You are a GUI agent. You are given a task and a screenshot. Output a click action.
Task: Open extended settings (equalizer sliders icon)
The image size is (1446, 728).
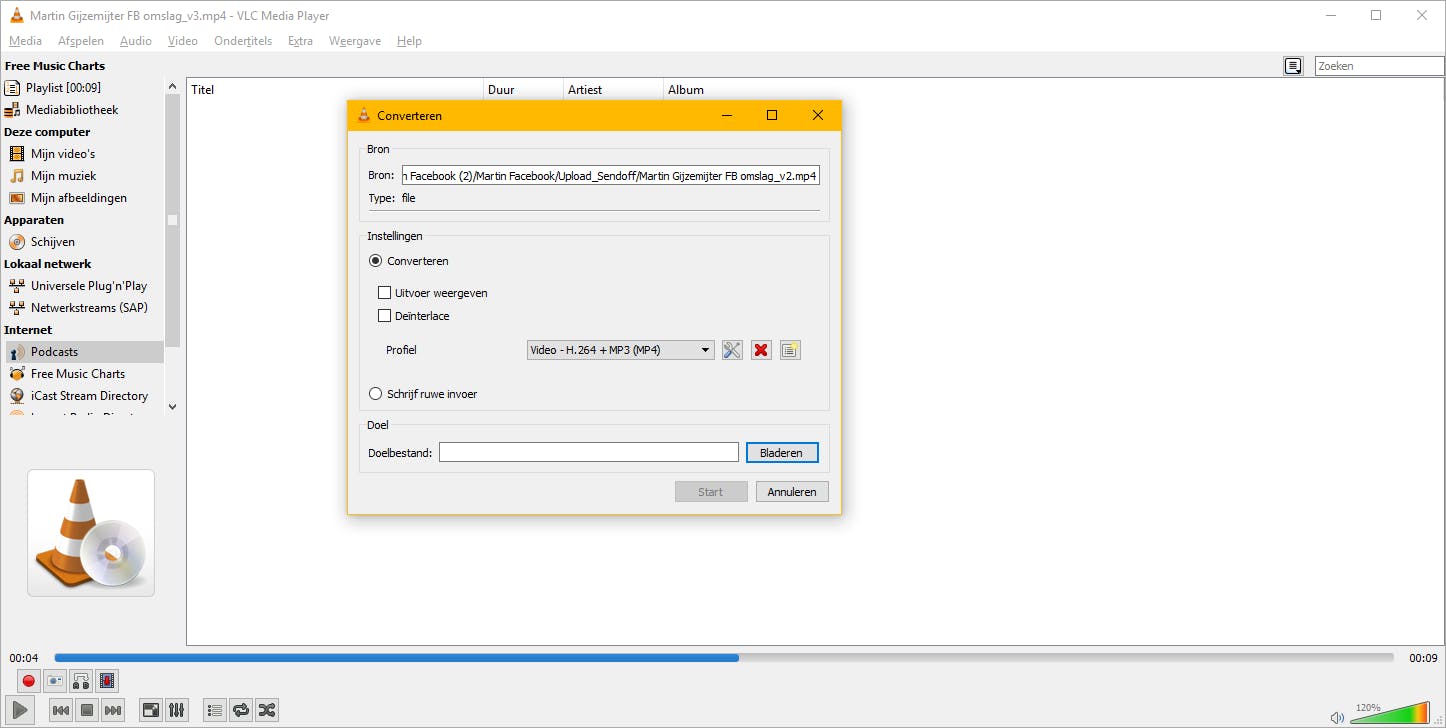(177, 710)
